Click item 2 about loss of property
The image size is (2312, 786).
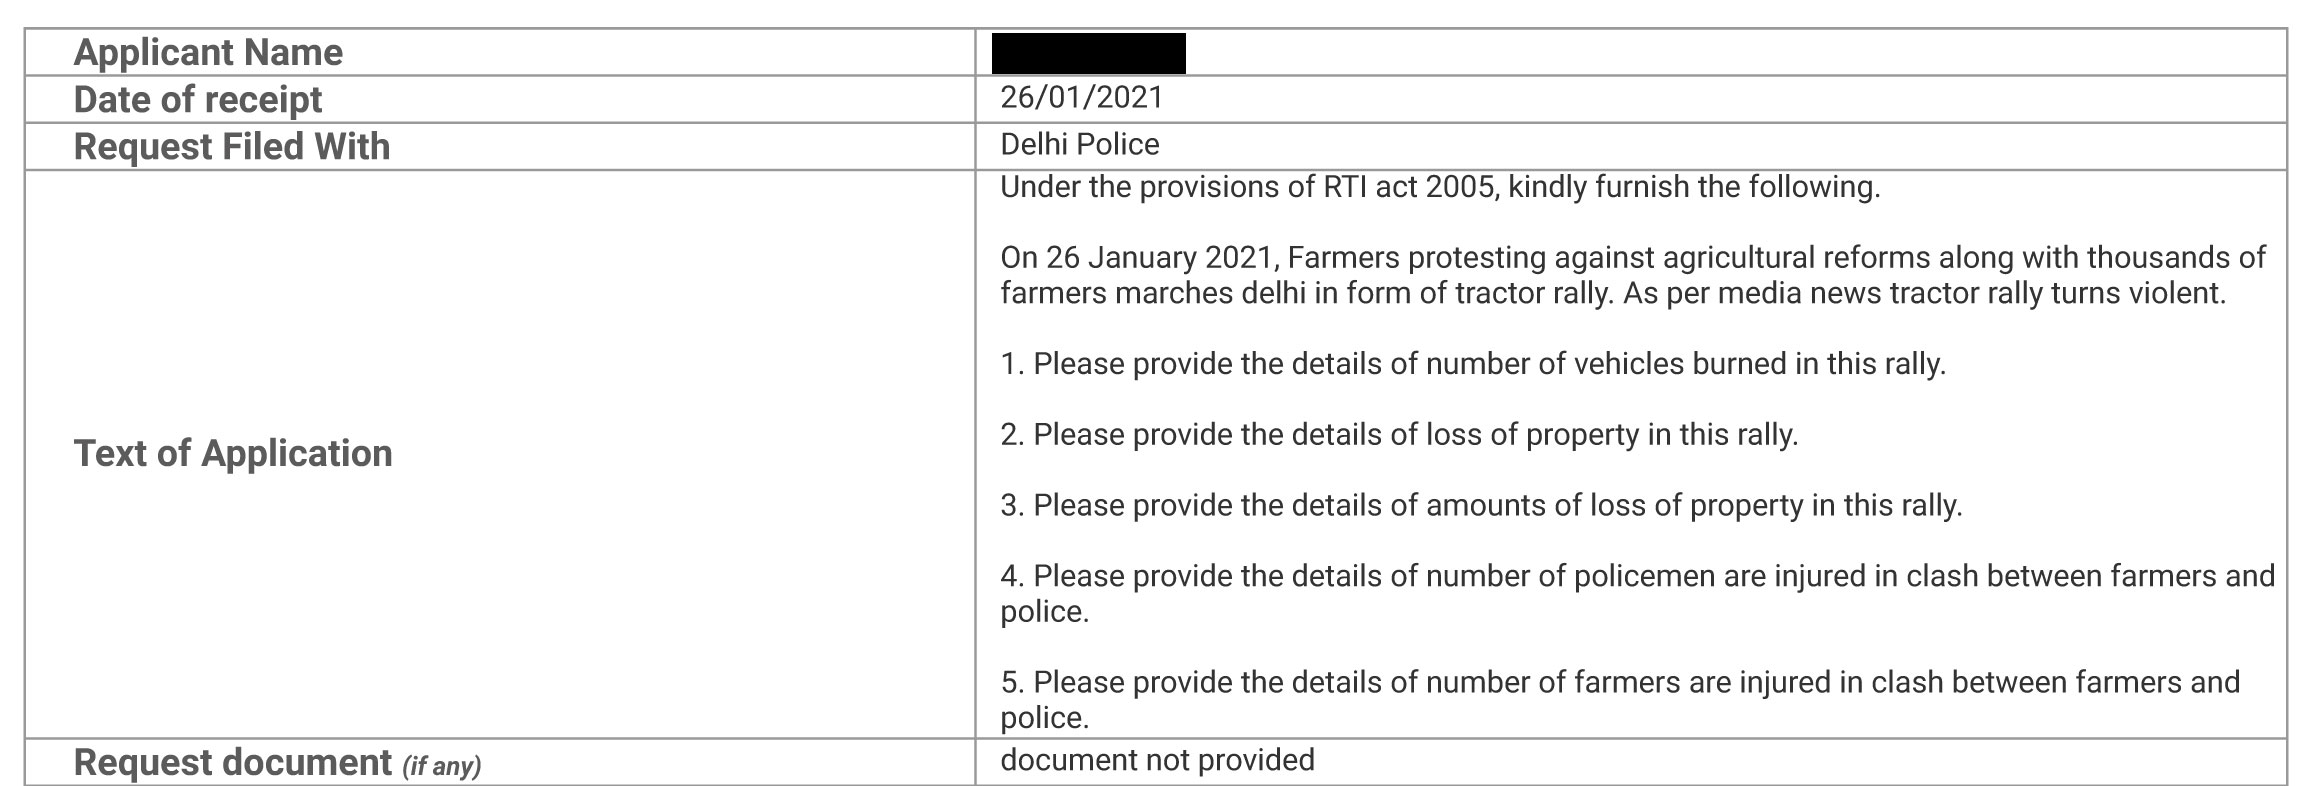[x=1399, y=434]
